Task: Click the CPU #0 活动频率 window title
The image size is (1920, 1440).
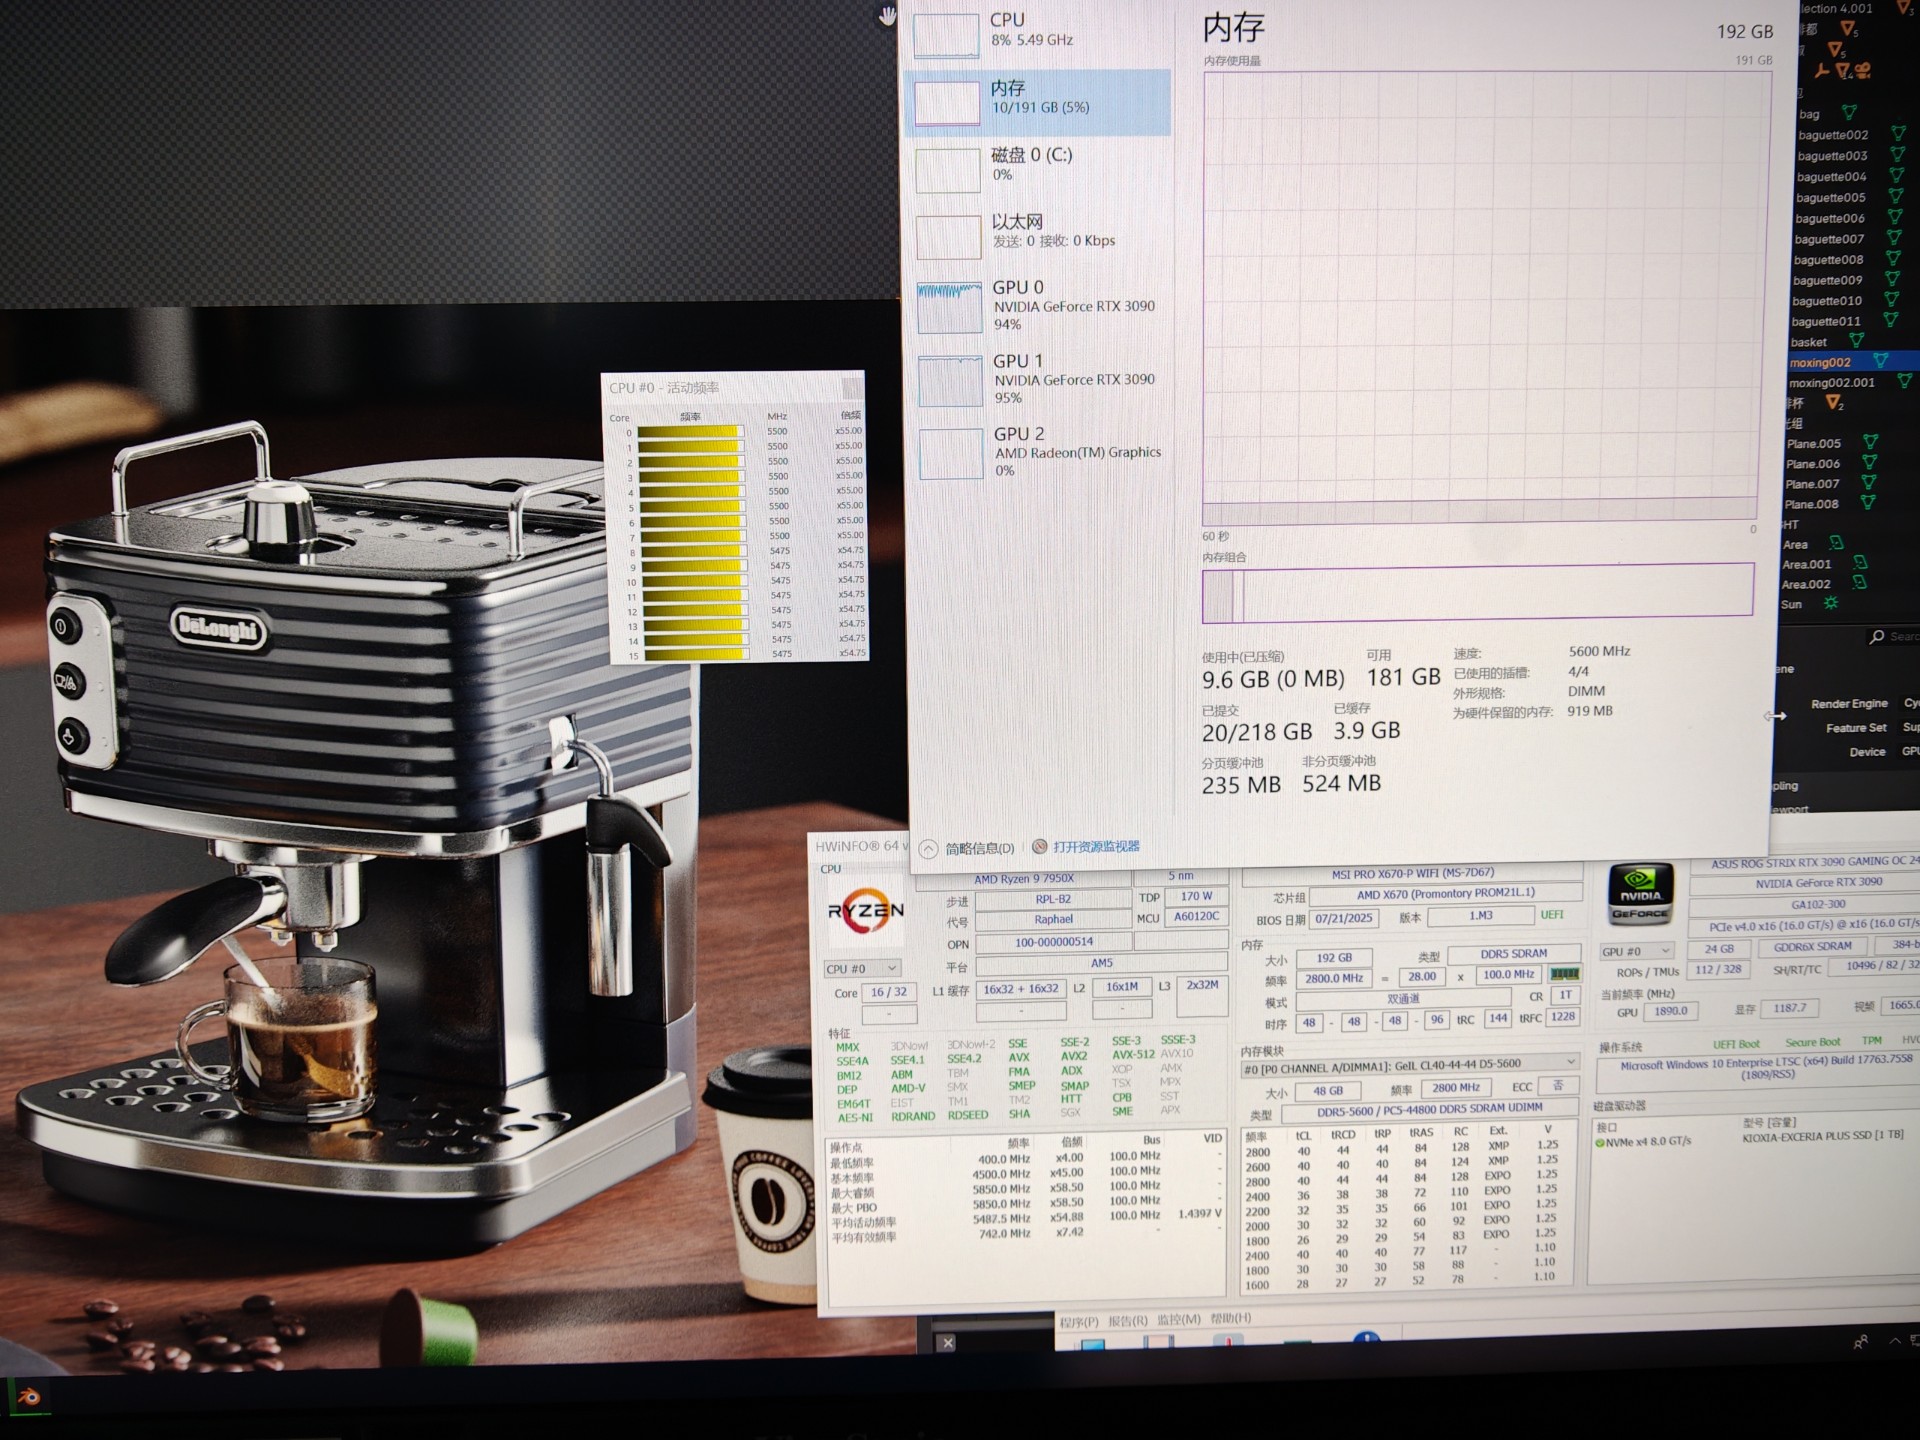Action: coord(664,388)
